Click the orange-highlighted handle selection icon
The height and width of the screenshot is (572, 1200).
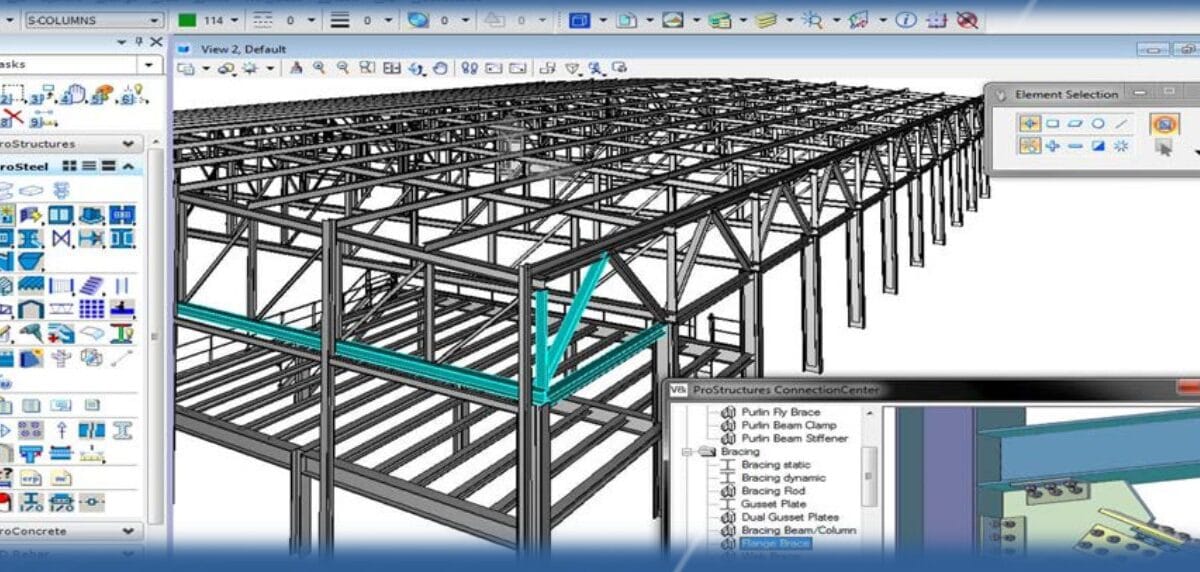click(x=1164, y=124)
